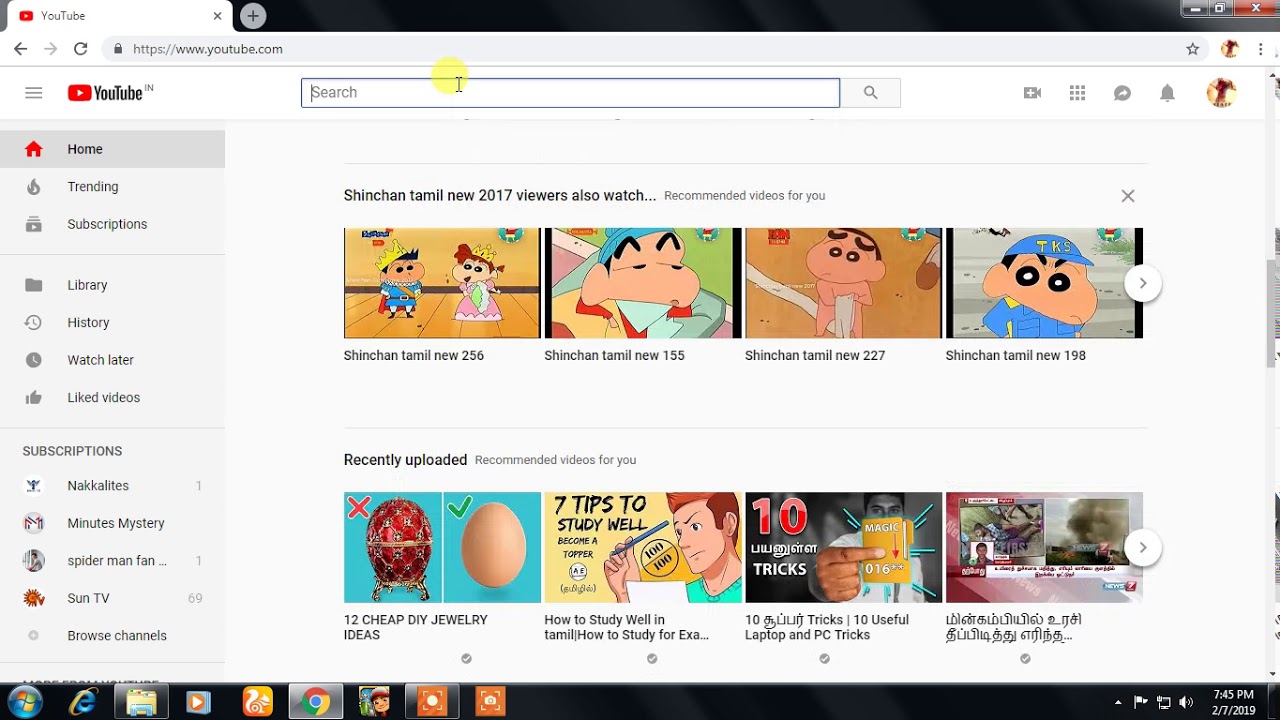The width and height of the screenshot is (1280, 720).
Task: Open the Windows Start button
Action: (24, 702)
